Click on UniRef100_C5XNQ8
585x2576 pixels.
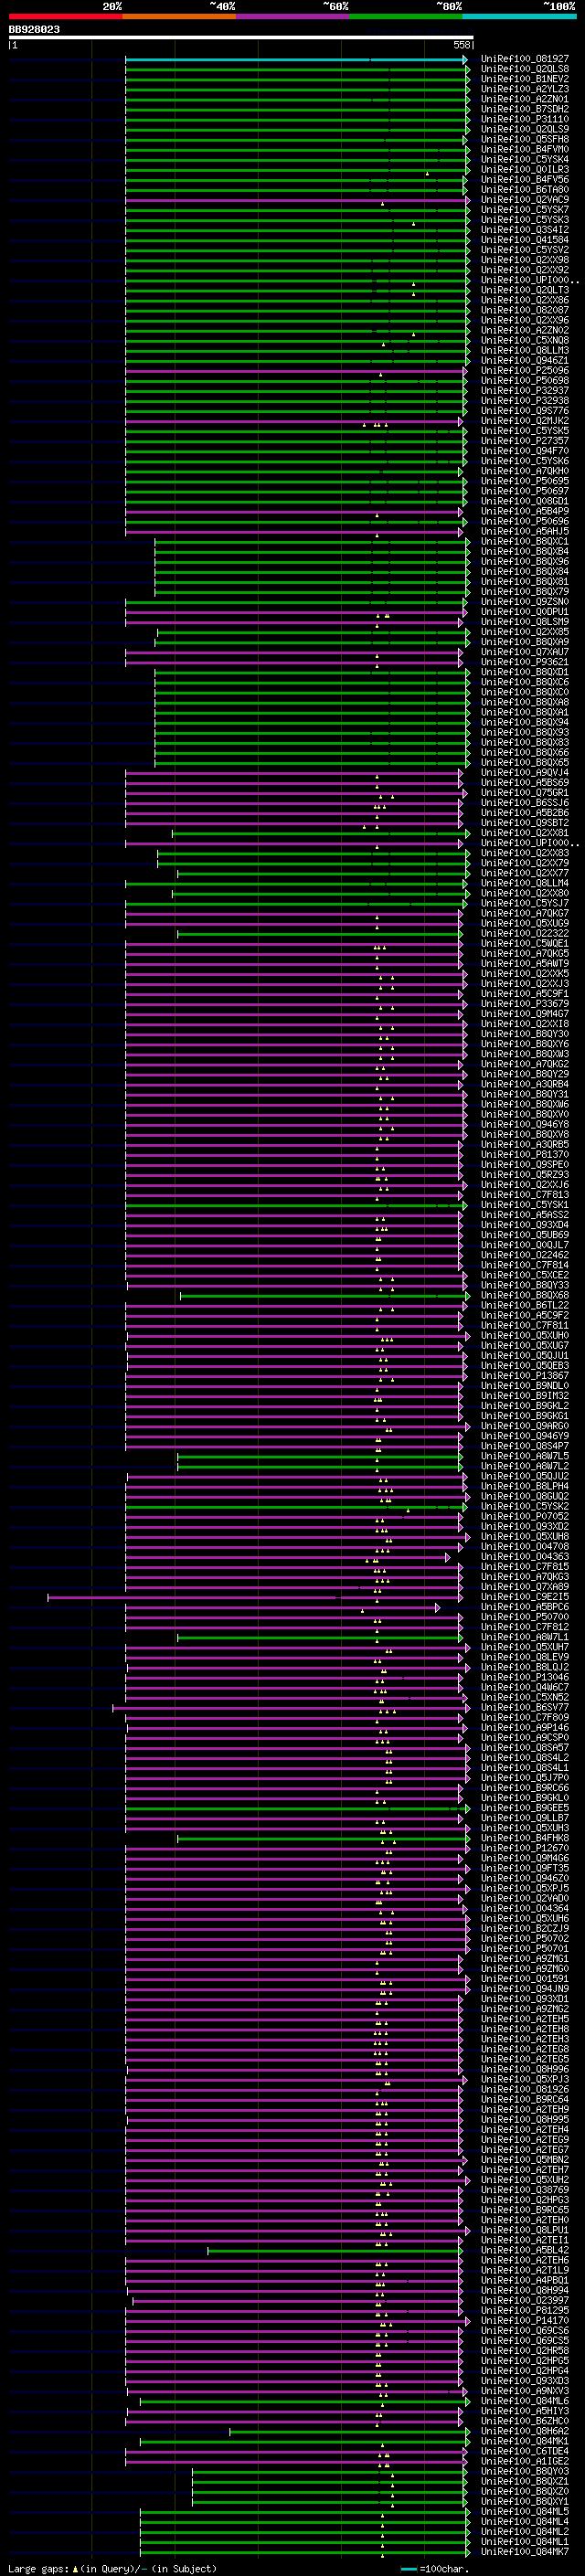[525, 340]
